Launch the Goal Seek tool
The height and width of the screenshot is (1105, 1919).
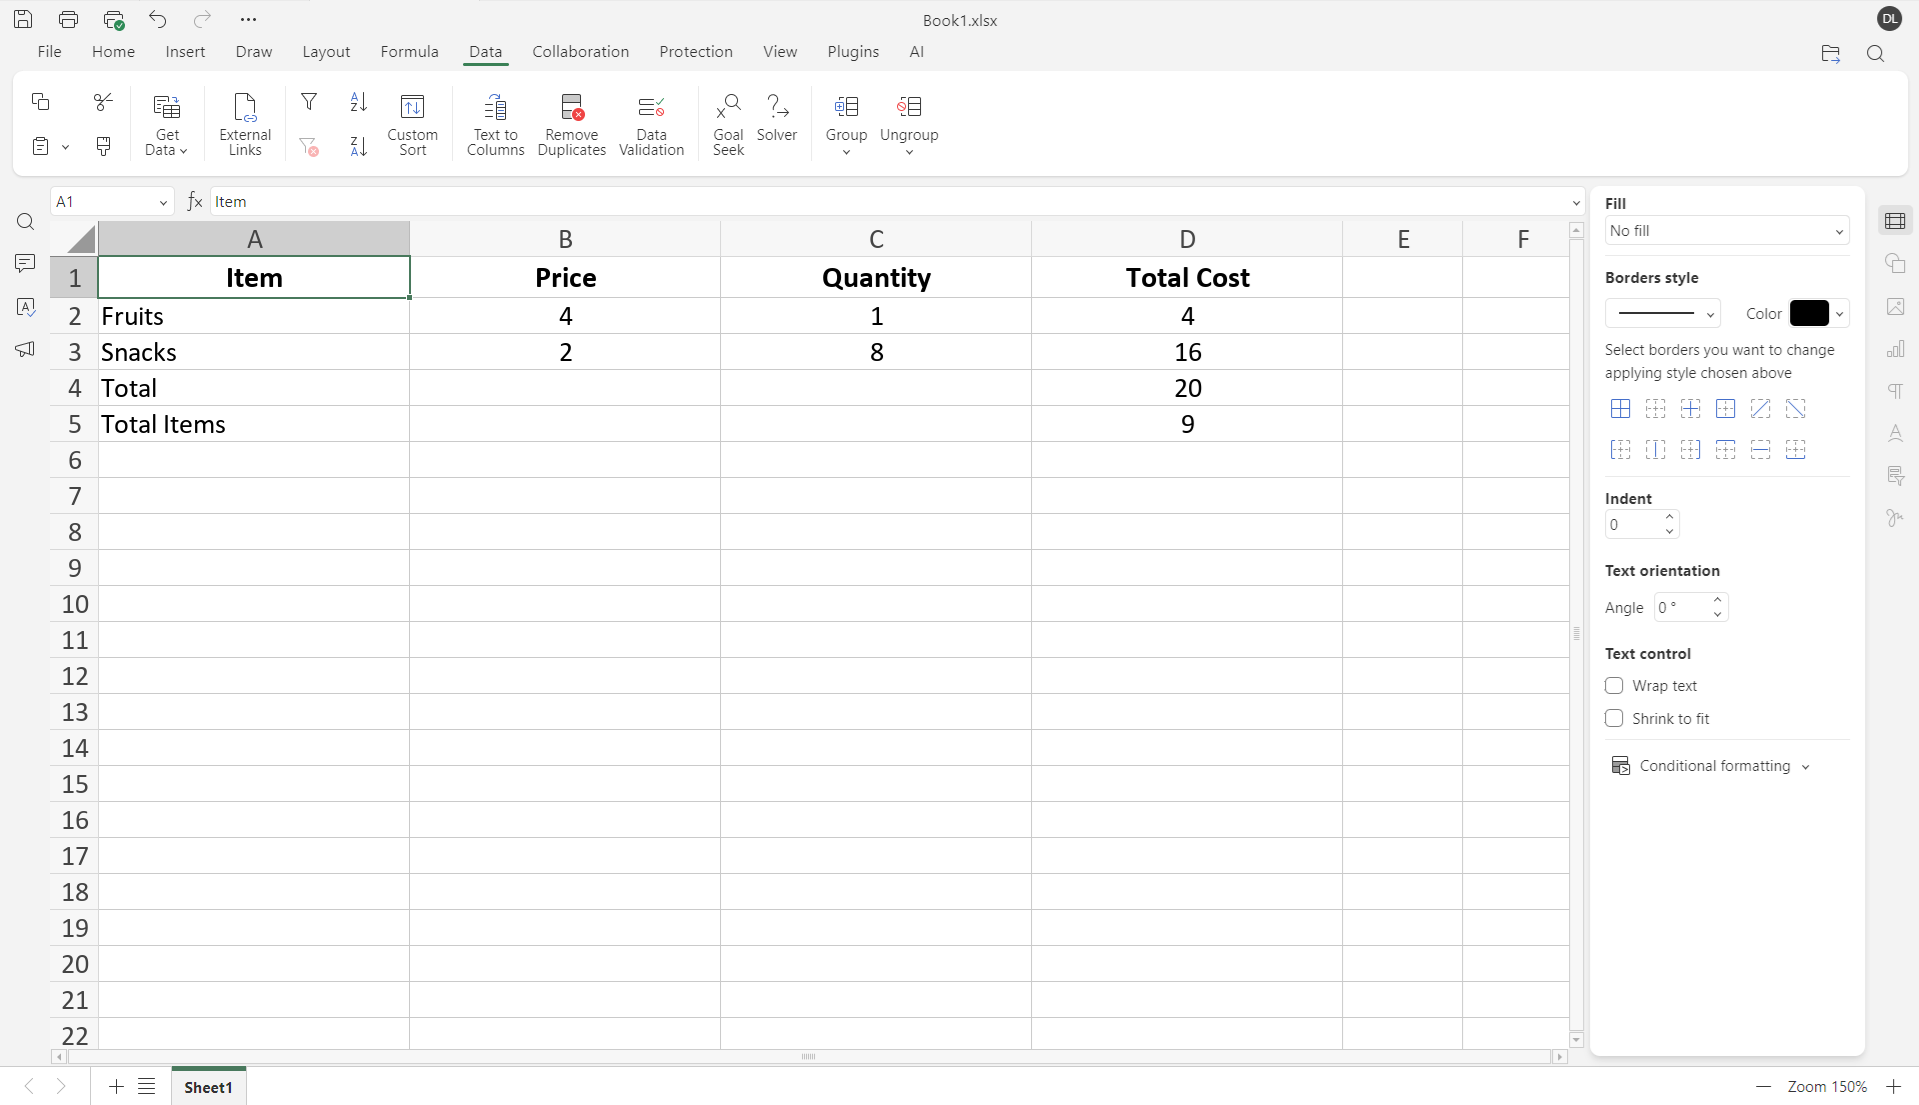[728, 124]
